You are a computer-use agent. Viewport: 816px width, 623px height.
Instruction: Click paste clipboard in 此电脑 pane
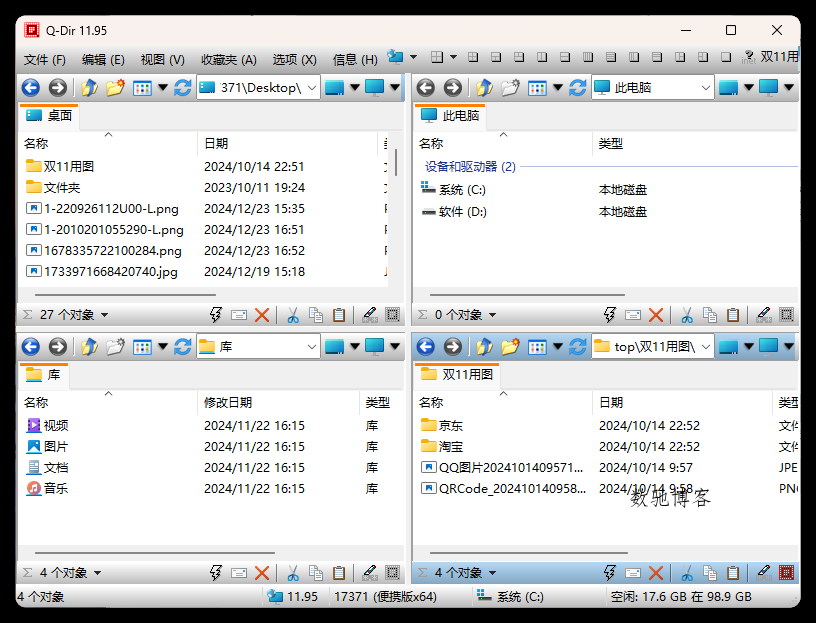733,315
